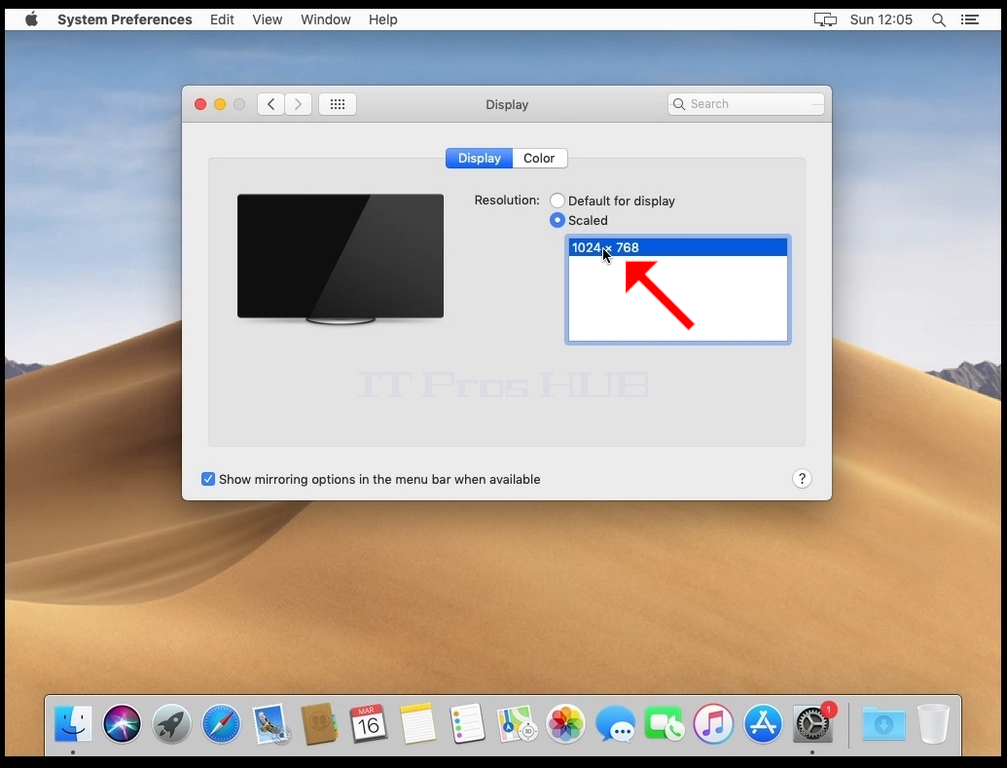The height and width of the screenshot is (768, 1007).
Task: Go forward with the right chevron button
Action: (298, 104)
